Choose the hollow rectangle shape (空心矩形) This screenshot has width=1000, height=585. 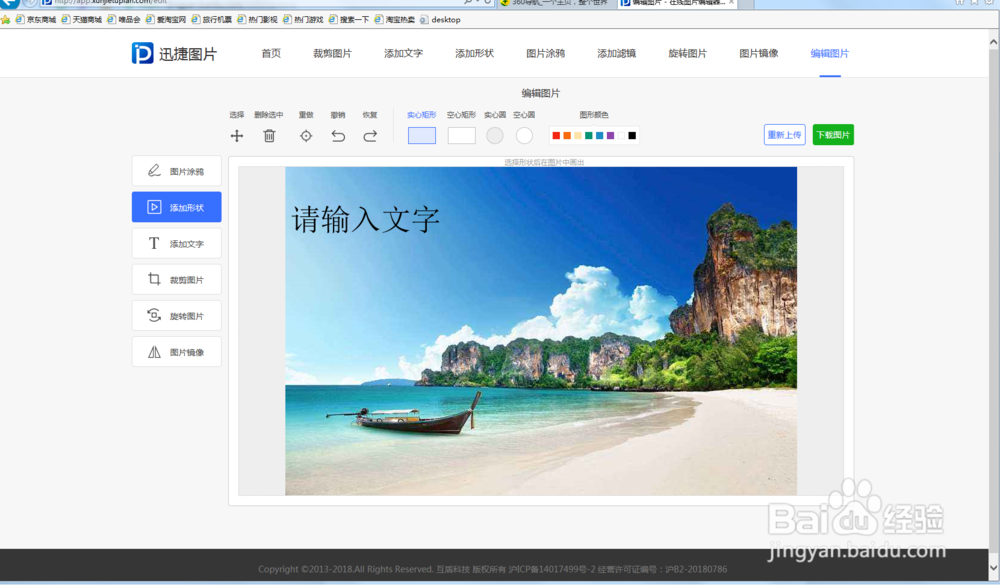coord(461,135)
